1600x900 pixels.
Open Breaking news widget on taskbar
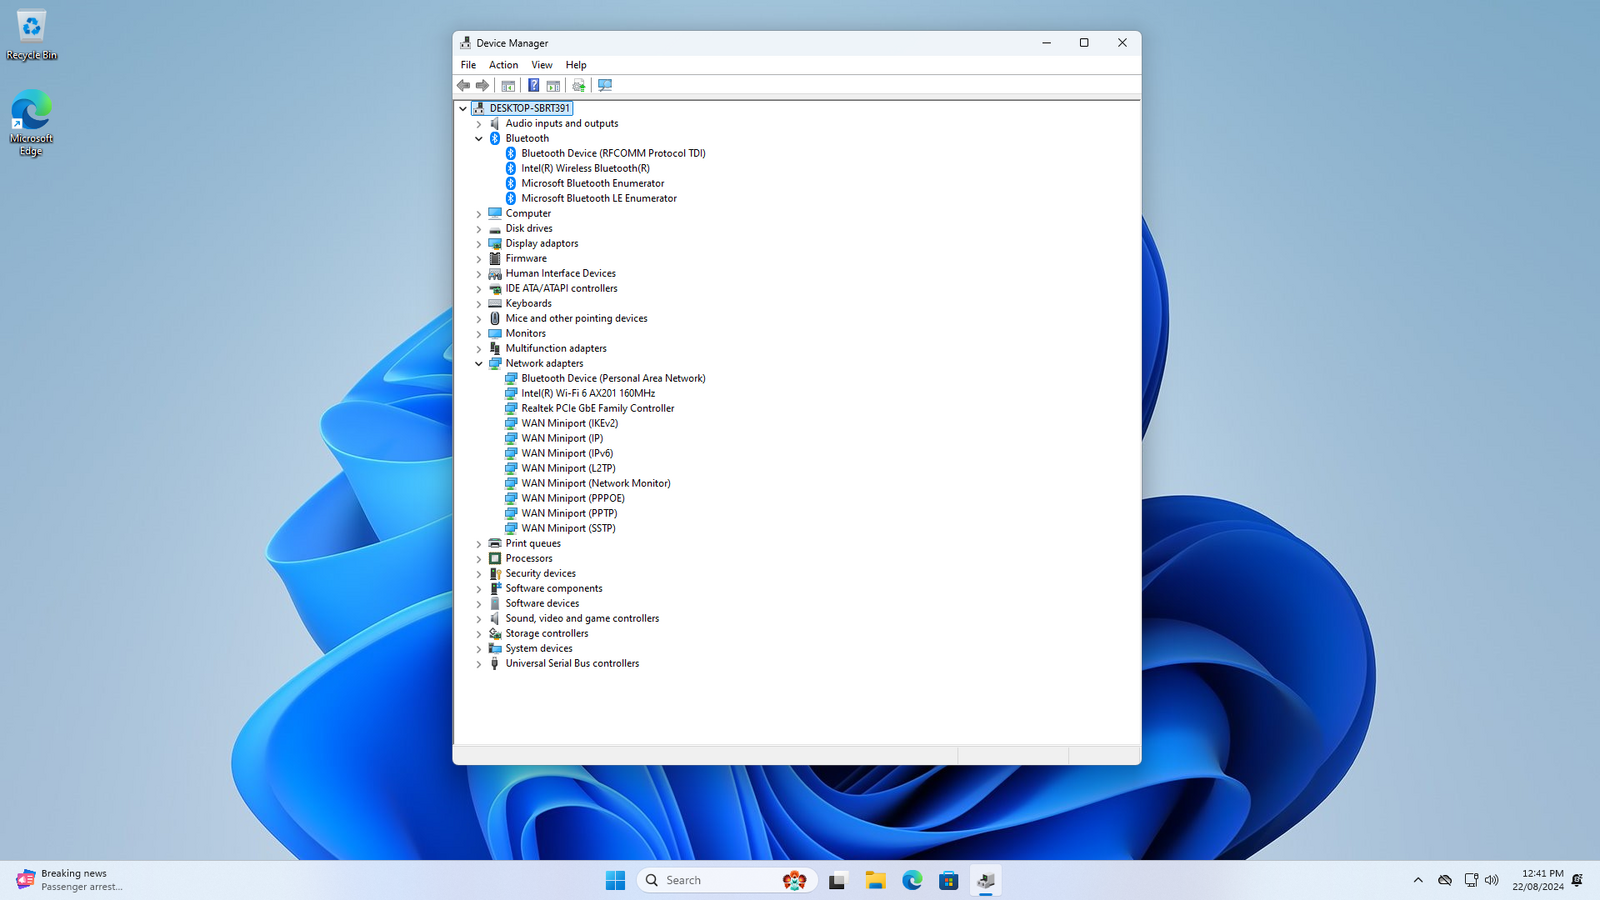[70, 880]
